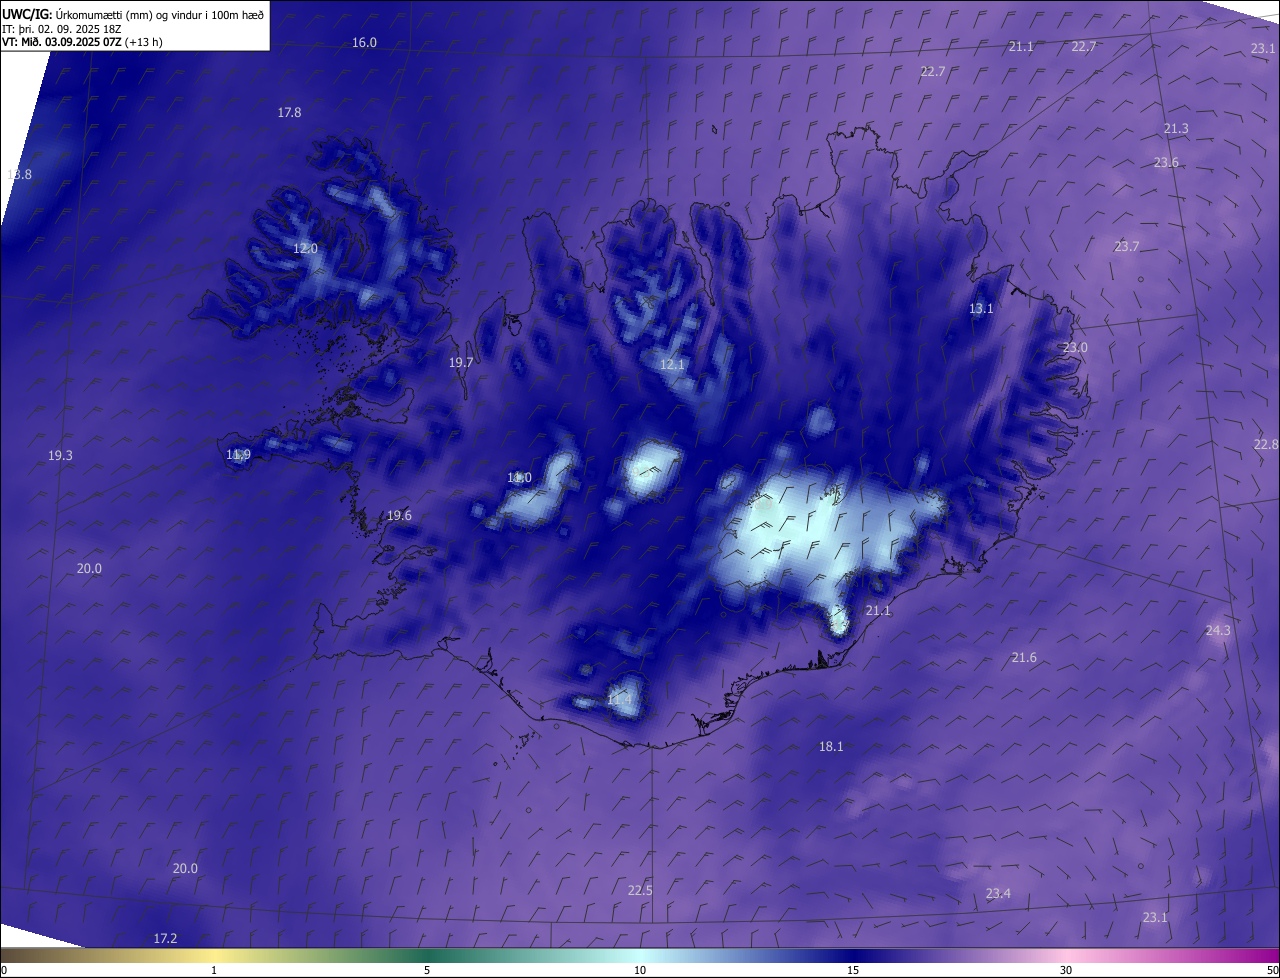The width and height of the screenshot is (1280, 978).
Task: Select the 18.1 value south of Iceland
Action: (831, 746)
